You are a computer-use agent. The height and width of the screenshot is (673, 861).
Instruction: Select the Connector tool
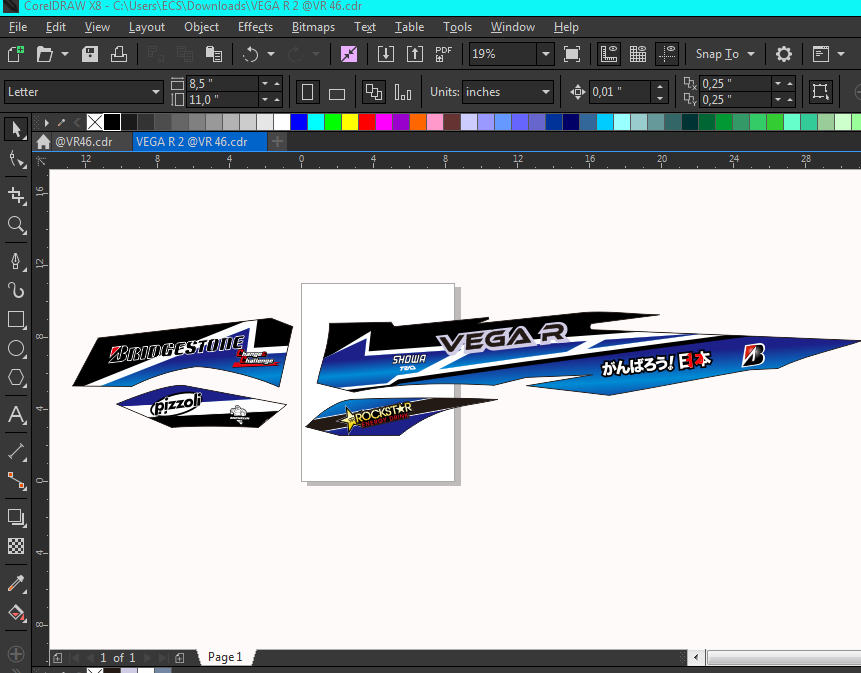tap(15, 480)
